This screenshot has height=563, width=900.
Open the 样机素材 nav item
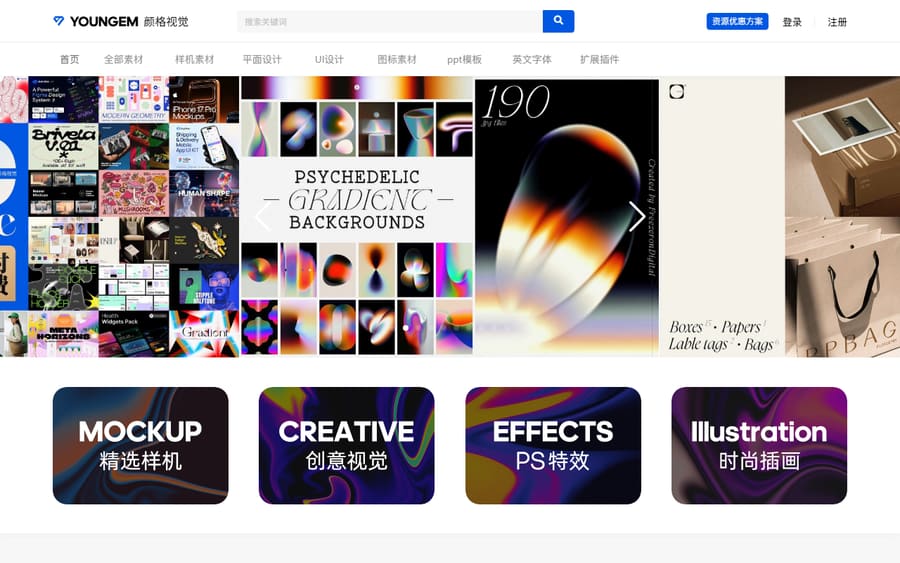pos(195,59)
